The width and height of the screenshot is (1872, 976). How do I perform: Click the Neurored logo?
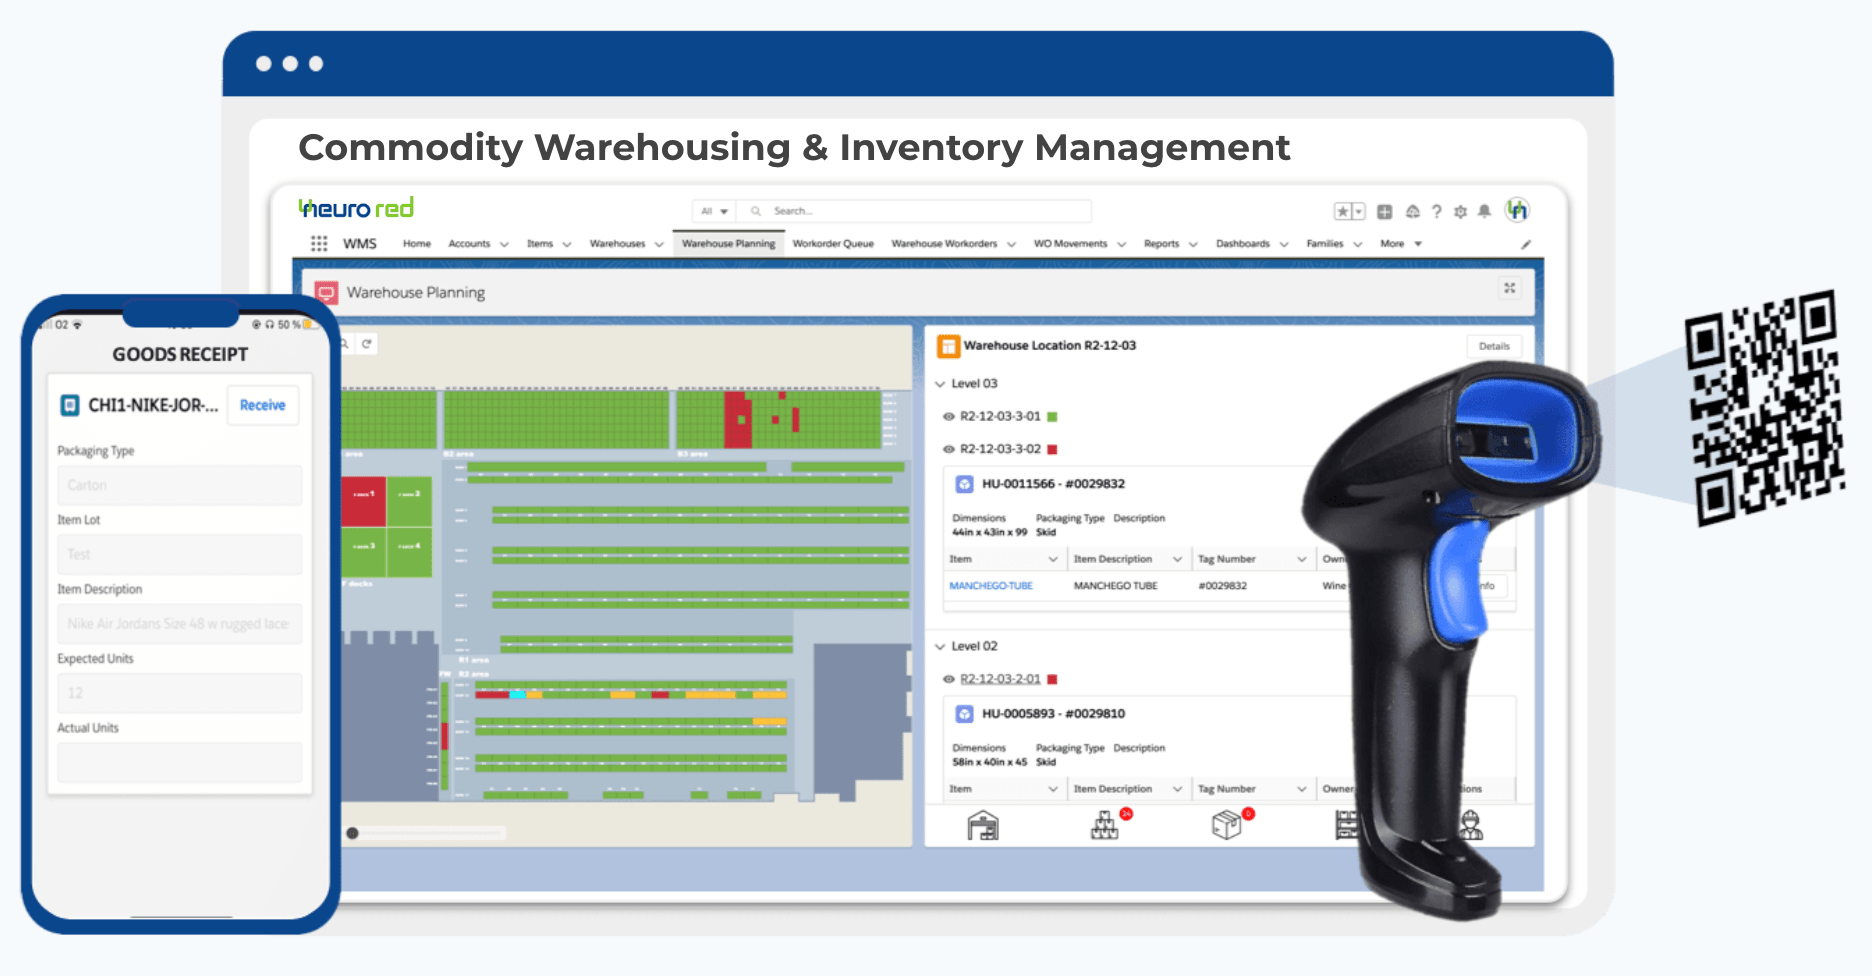[356, 208]
